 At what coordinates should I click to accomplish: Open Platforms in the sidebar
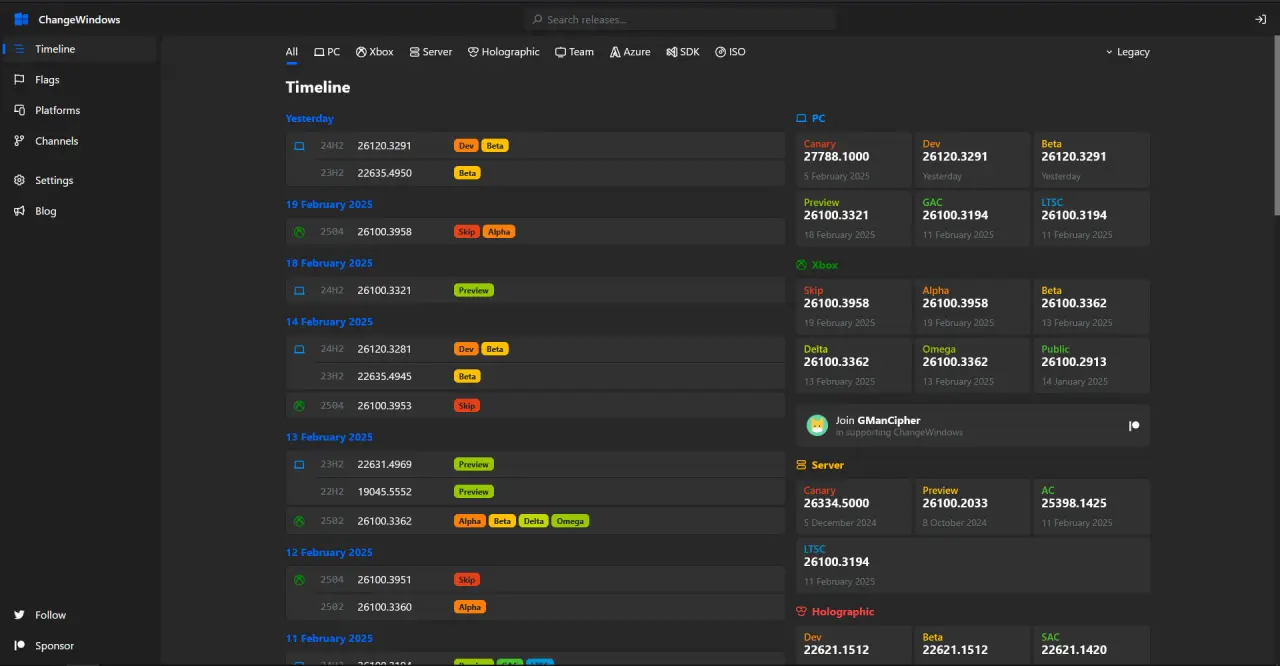click(x=80, y=110)
